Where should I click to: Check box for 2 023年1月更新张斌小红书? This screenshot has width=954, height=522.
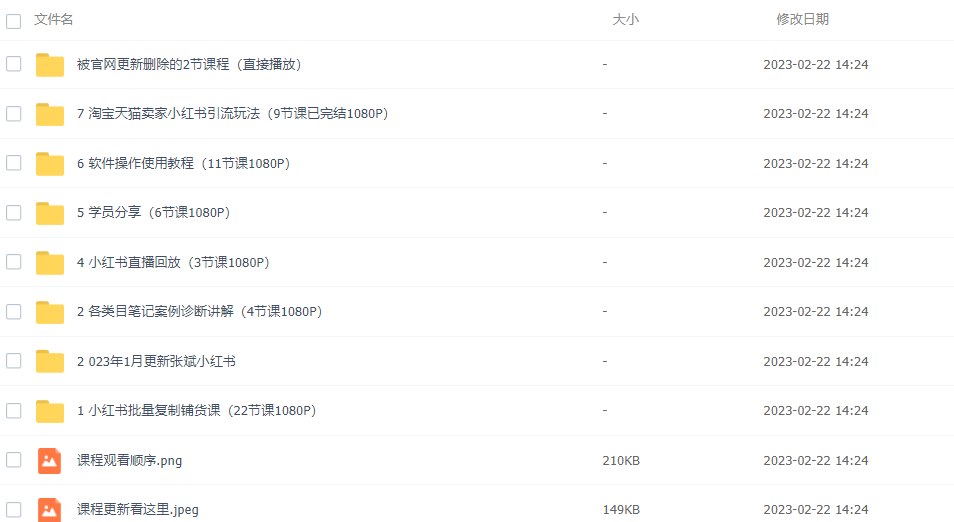point(13,361)
